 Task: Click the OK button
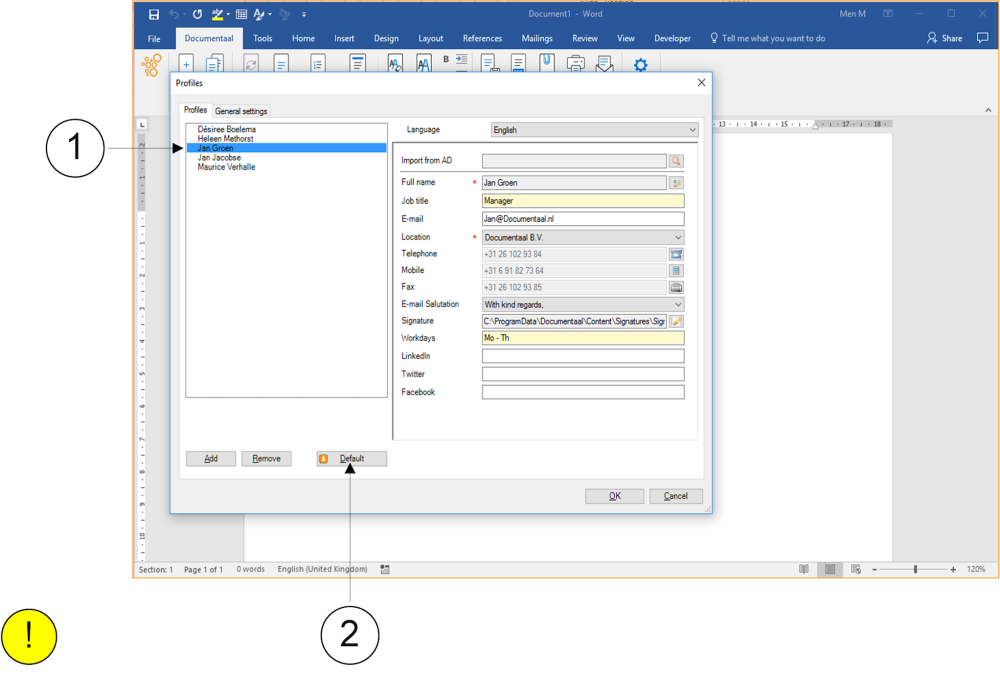click(x=614, y=496)
